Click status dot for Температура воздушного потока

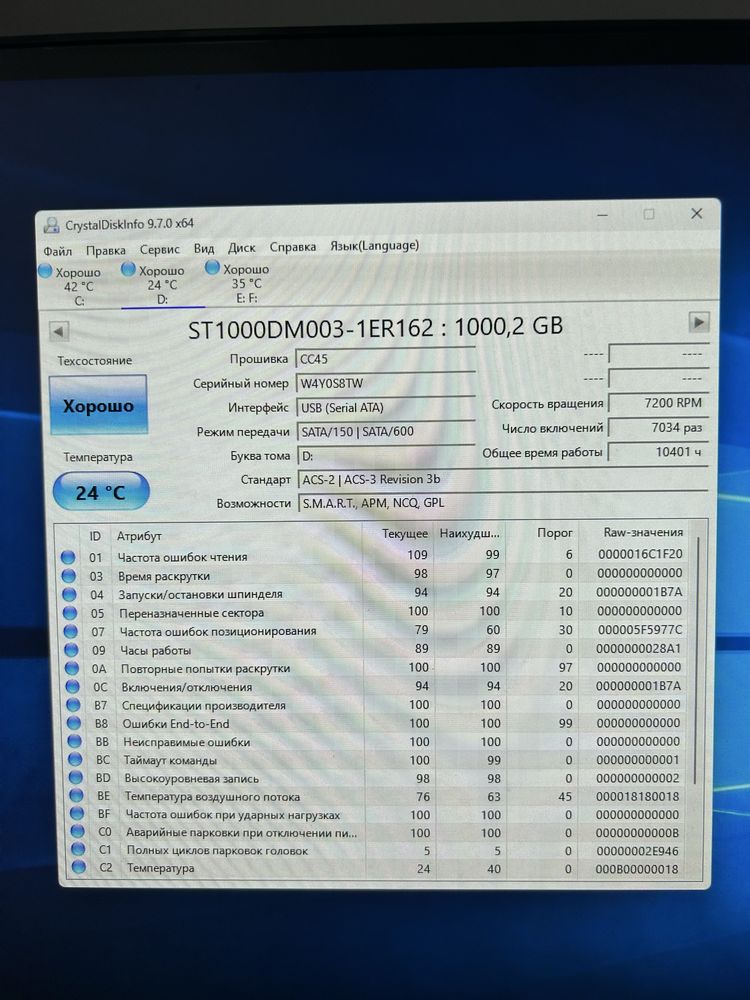77,795
